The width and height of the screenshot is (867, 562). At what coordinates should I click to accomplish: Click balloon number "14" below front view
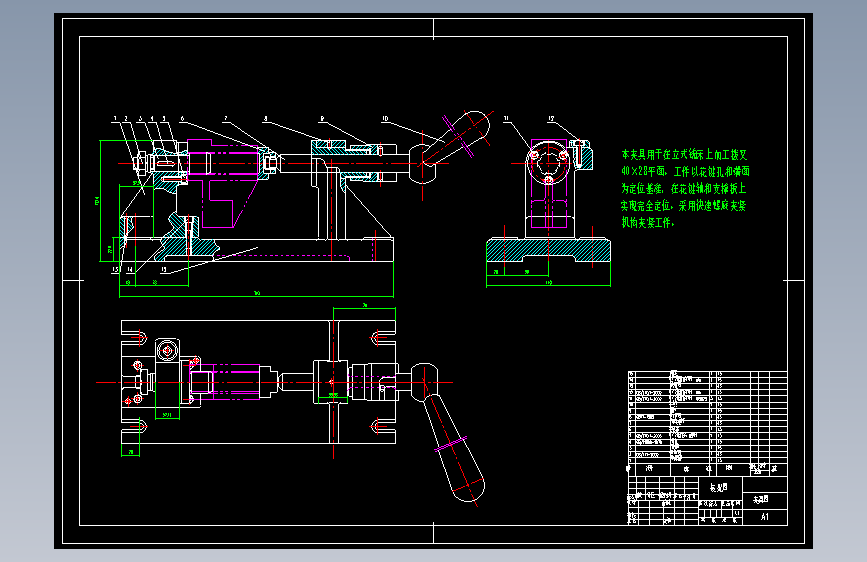click(130, 269)
